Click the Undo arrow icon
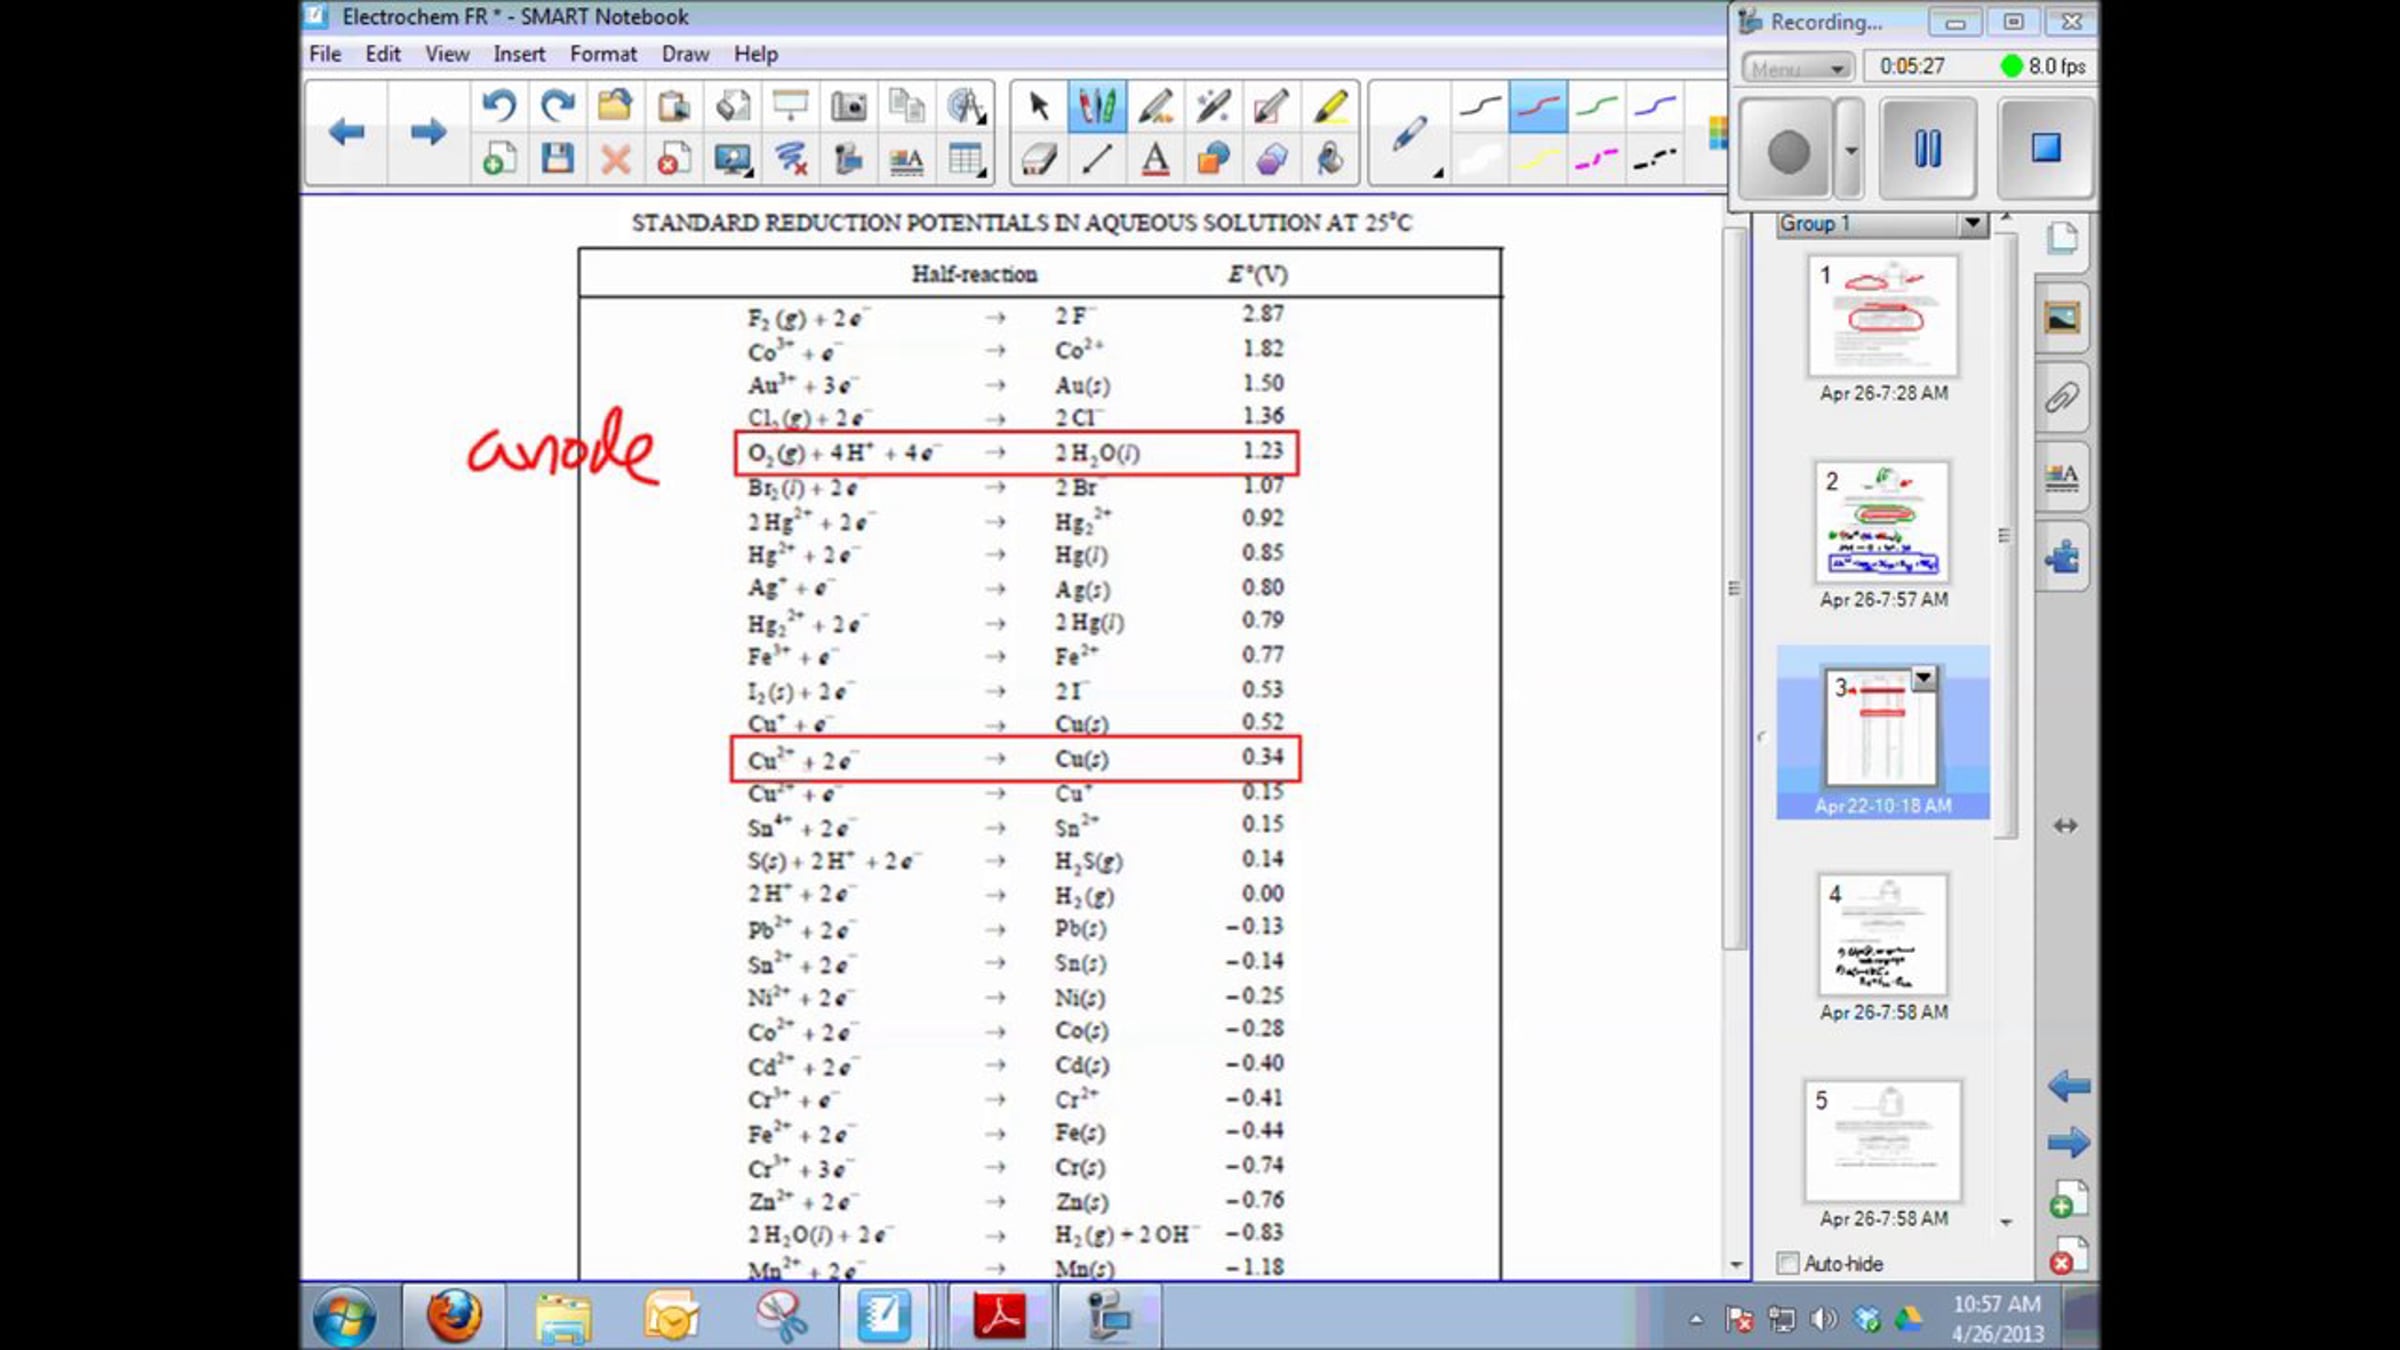This screenshot has width=2400, height=1350. click(498, 106)
